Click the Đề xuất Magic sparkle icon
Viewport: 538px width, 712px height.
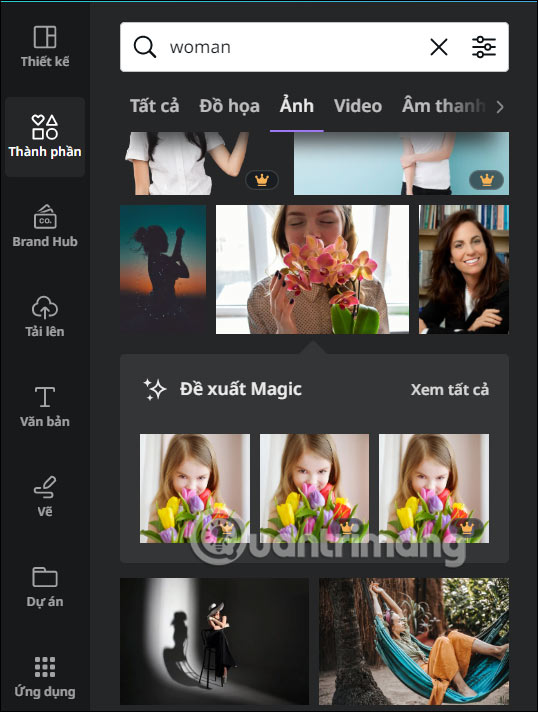[x=155, y=389]
